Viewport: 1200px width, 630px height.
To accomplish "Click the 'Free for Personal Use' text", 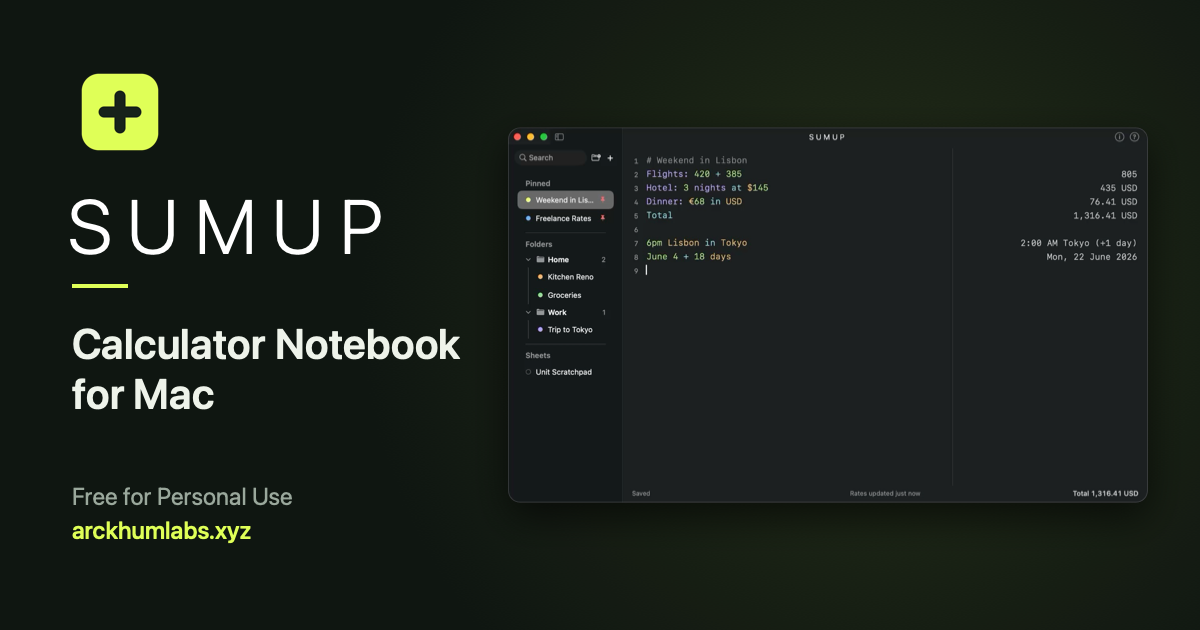I will (x=182, y=497).
